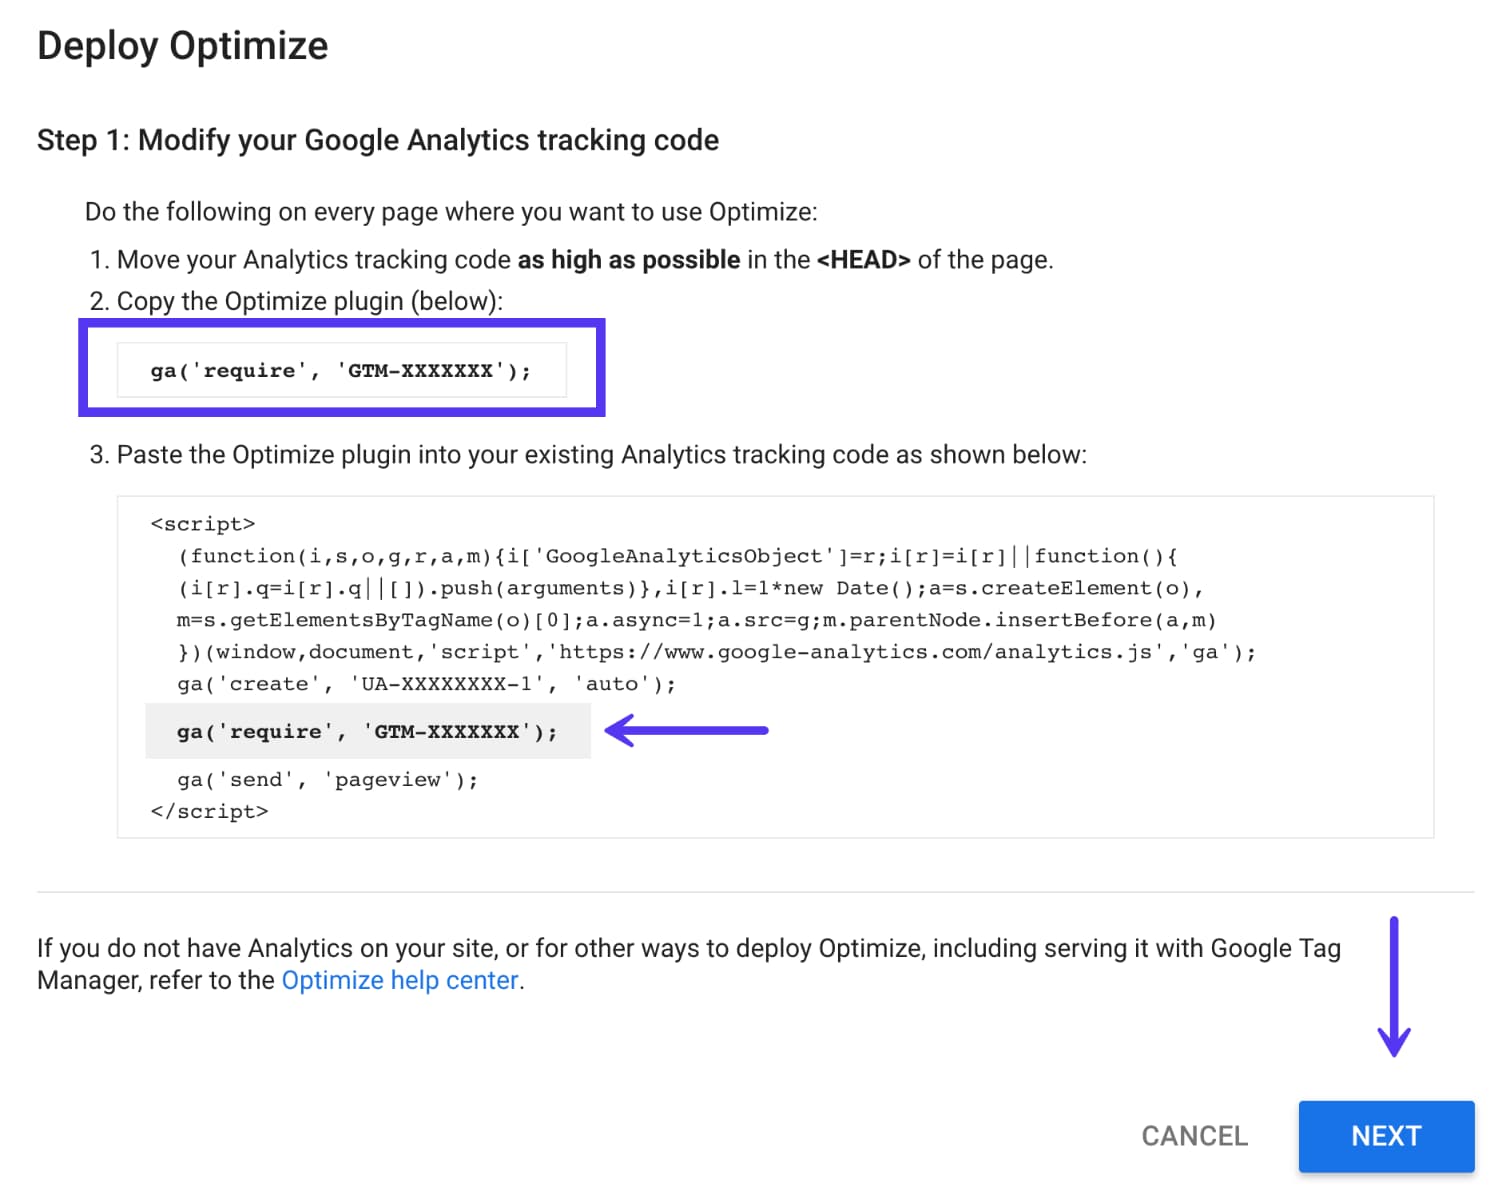Click the ga('send', 'pageview') line
This screenshot has width=1502, height=1203.
coord(328,780)
